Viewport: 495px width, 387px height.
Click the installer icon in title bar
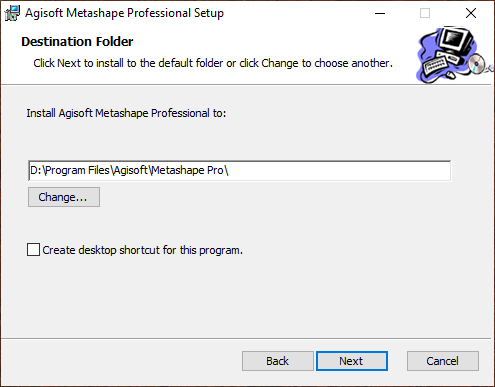[12, 13]
